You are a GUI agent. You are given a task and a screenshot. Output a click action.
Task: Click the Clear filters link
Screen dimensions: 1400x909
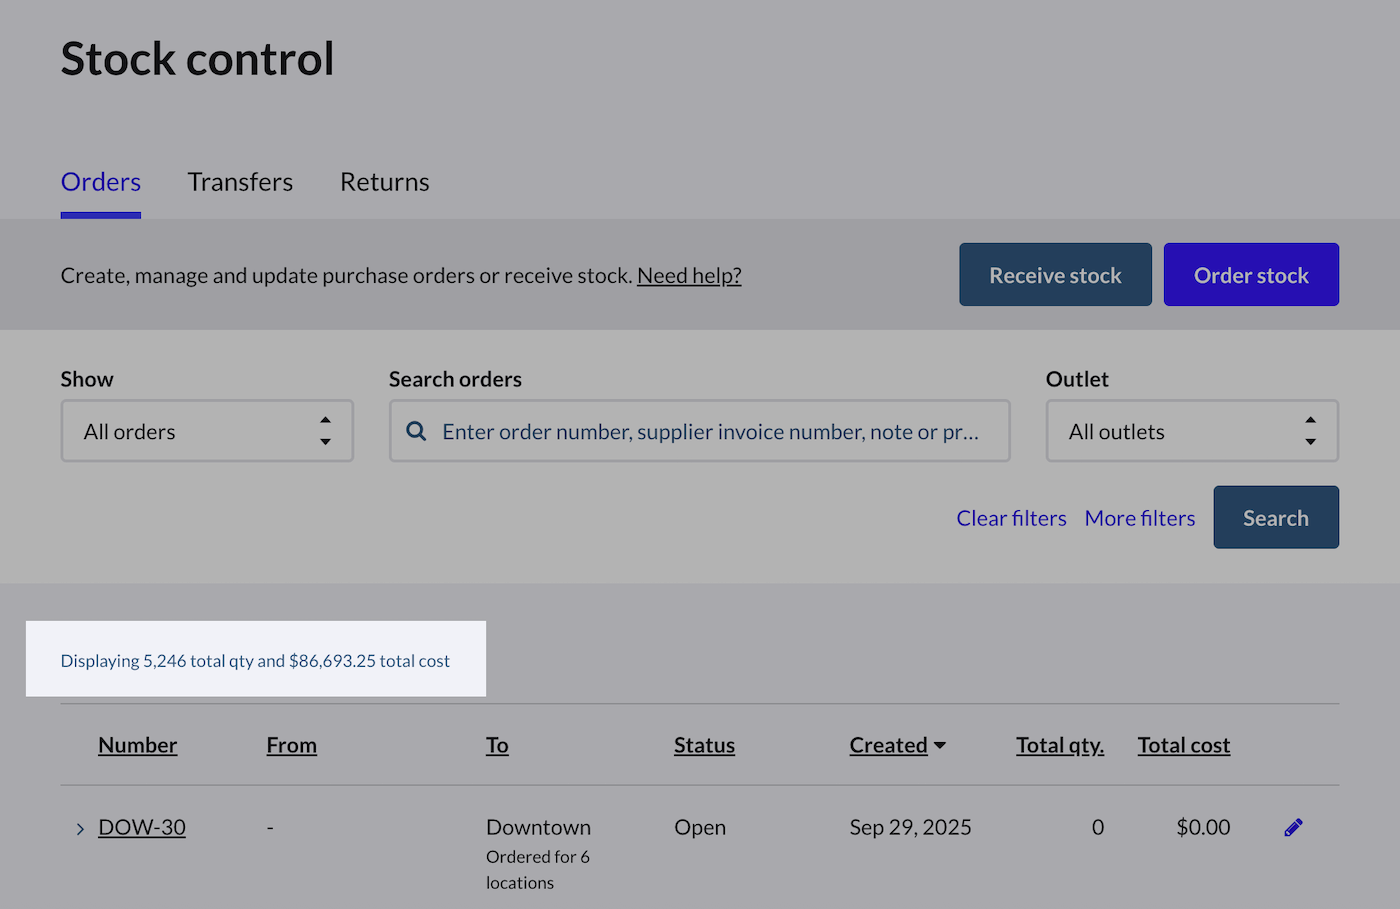1011,518
